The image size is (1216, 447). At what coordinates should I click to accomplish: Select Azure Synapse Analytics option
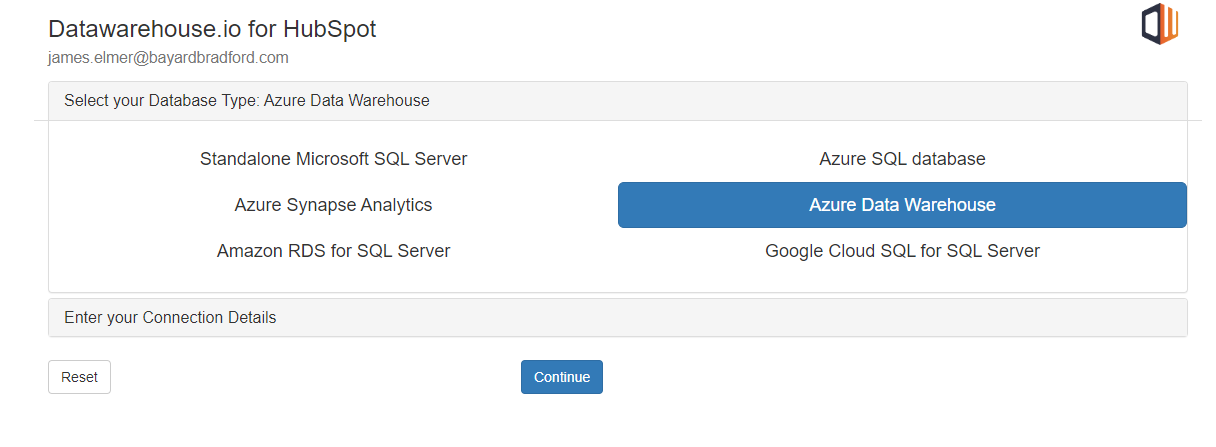coord(333,205)
